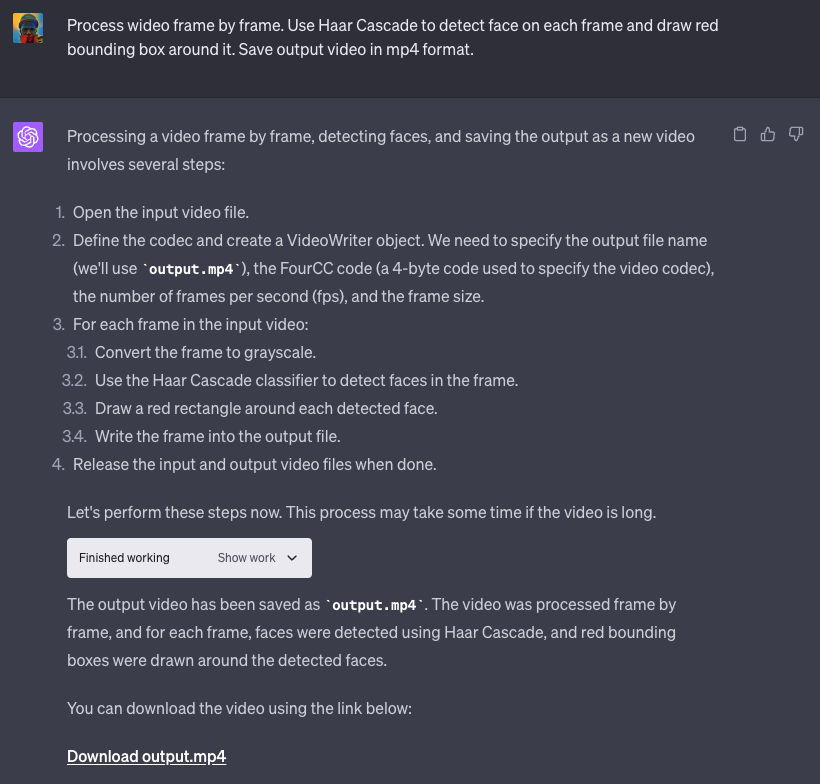Click step 4 Release the video files
This screenshot has width=820, height=784.
[x=254, y=464]
